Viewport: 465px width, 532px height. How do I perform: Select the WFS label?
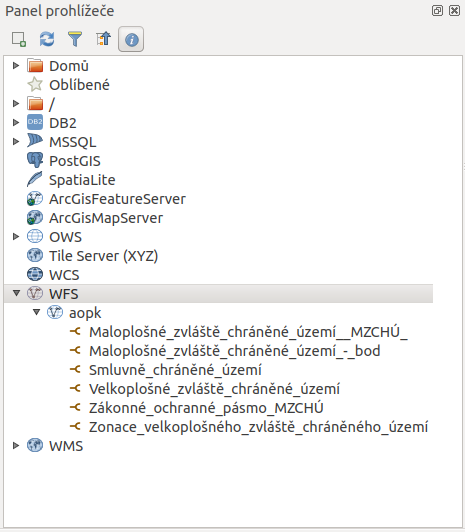[64, 294]
